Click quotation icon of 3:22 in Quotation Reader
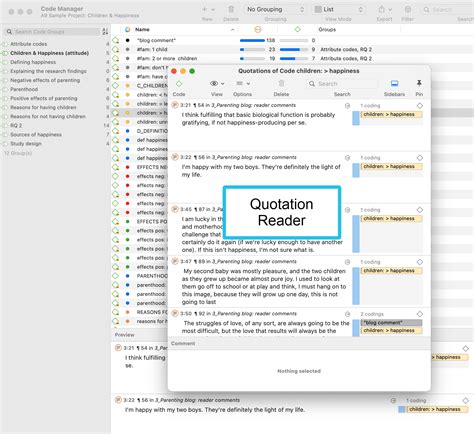This screenshot has height=434, width=474. [x=175, y=157]
